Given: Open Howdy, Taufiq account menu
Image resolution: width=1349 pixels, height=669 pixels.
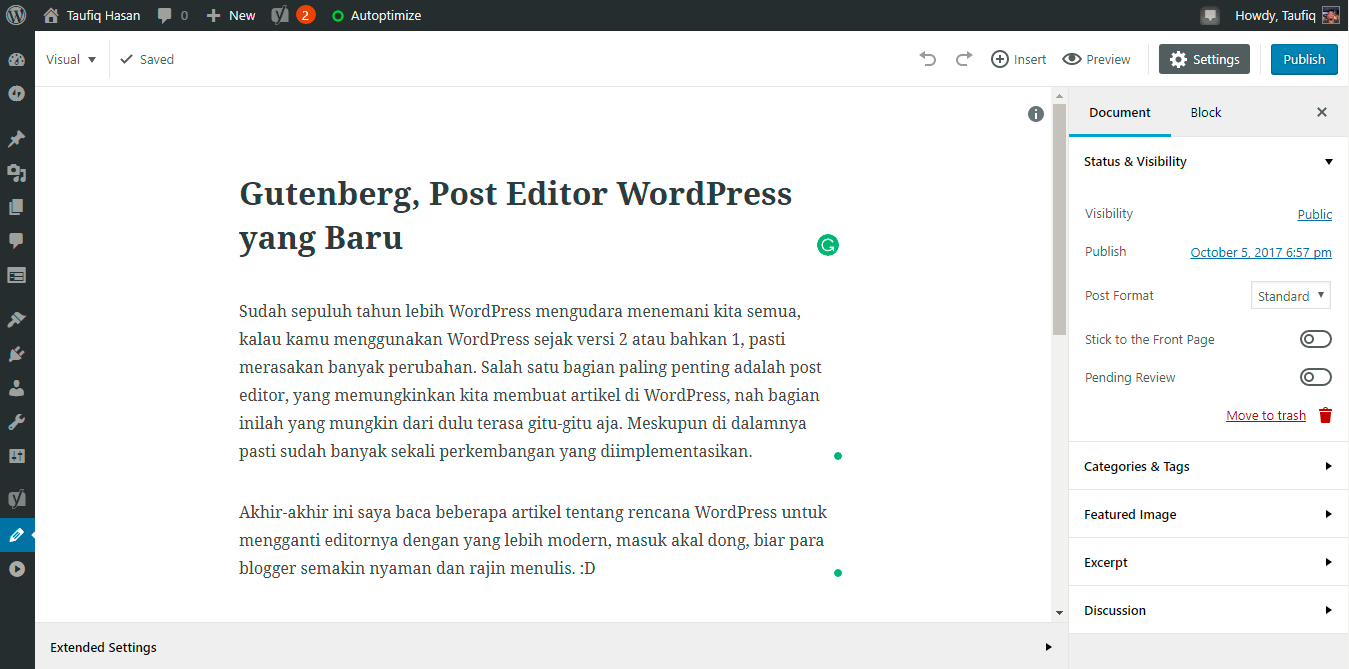Looking at the screenshot, I should tap(1288, 15).
